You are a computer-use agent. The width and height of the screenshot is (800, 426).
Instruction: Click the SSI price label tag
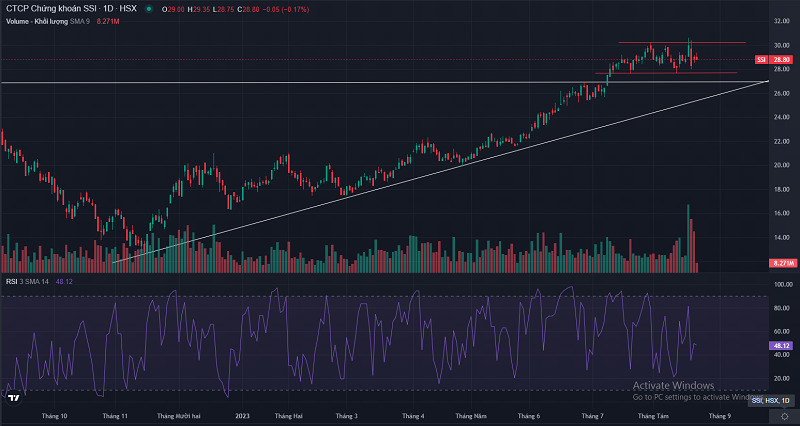(x=761, y=59)
